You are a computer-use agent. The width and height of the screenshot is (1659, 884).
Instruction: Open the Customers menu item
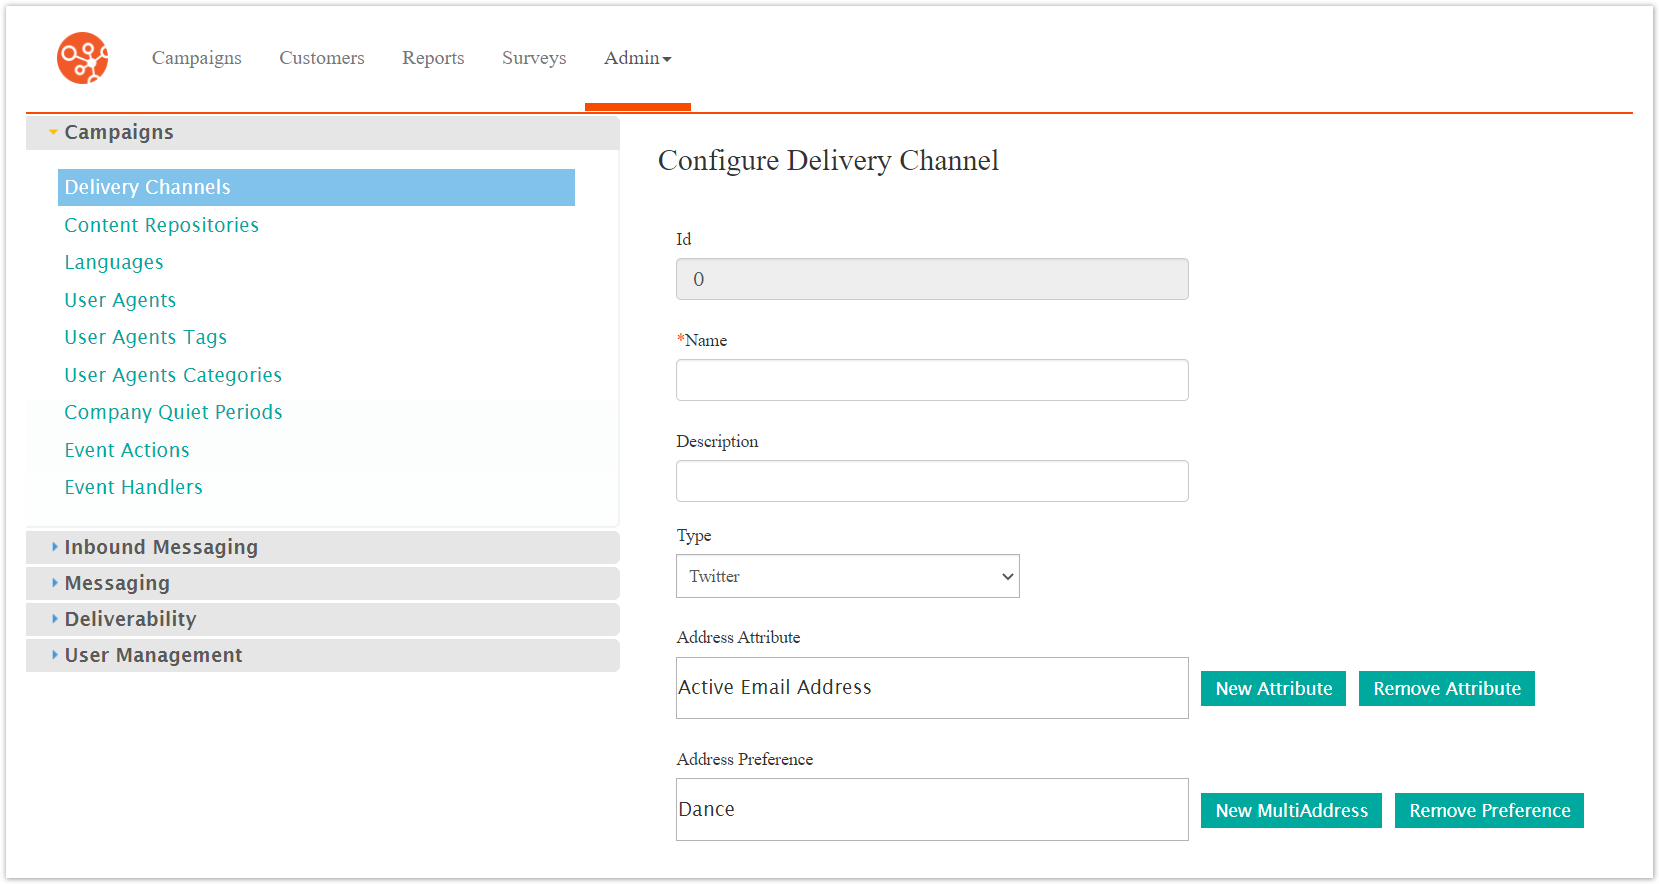(322, 58)
